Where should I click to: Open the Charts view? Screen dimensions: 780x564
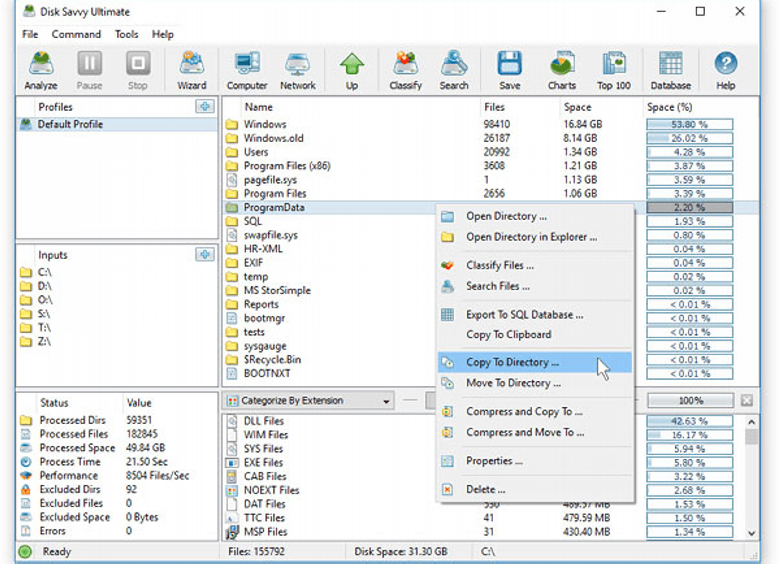(x=562, y=70)
